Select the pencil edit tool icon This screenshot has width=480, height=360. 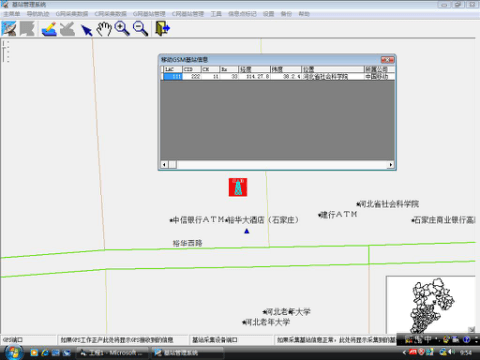click(x=49, y=29)
